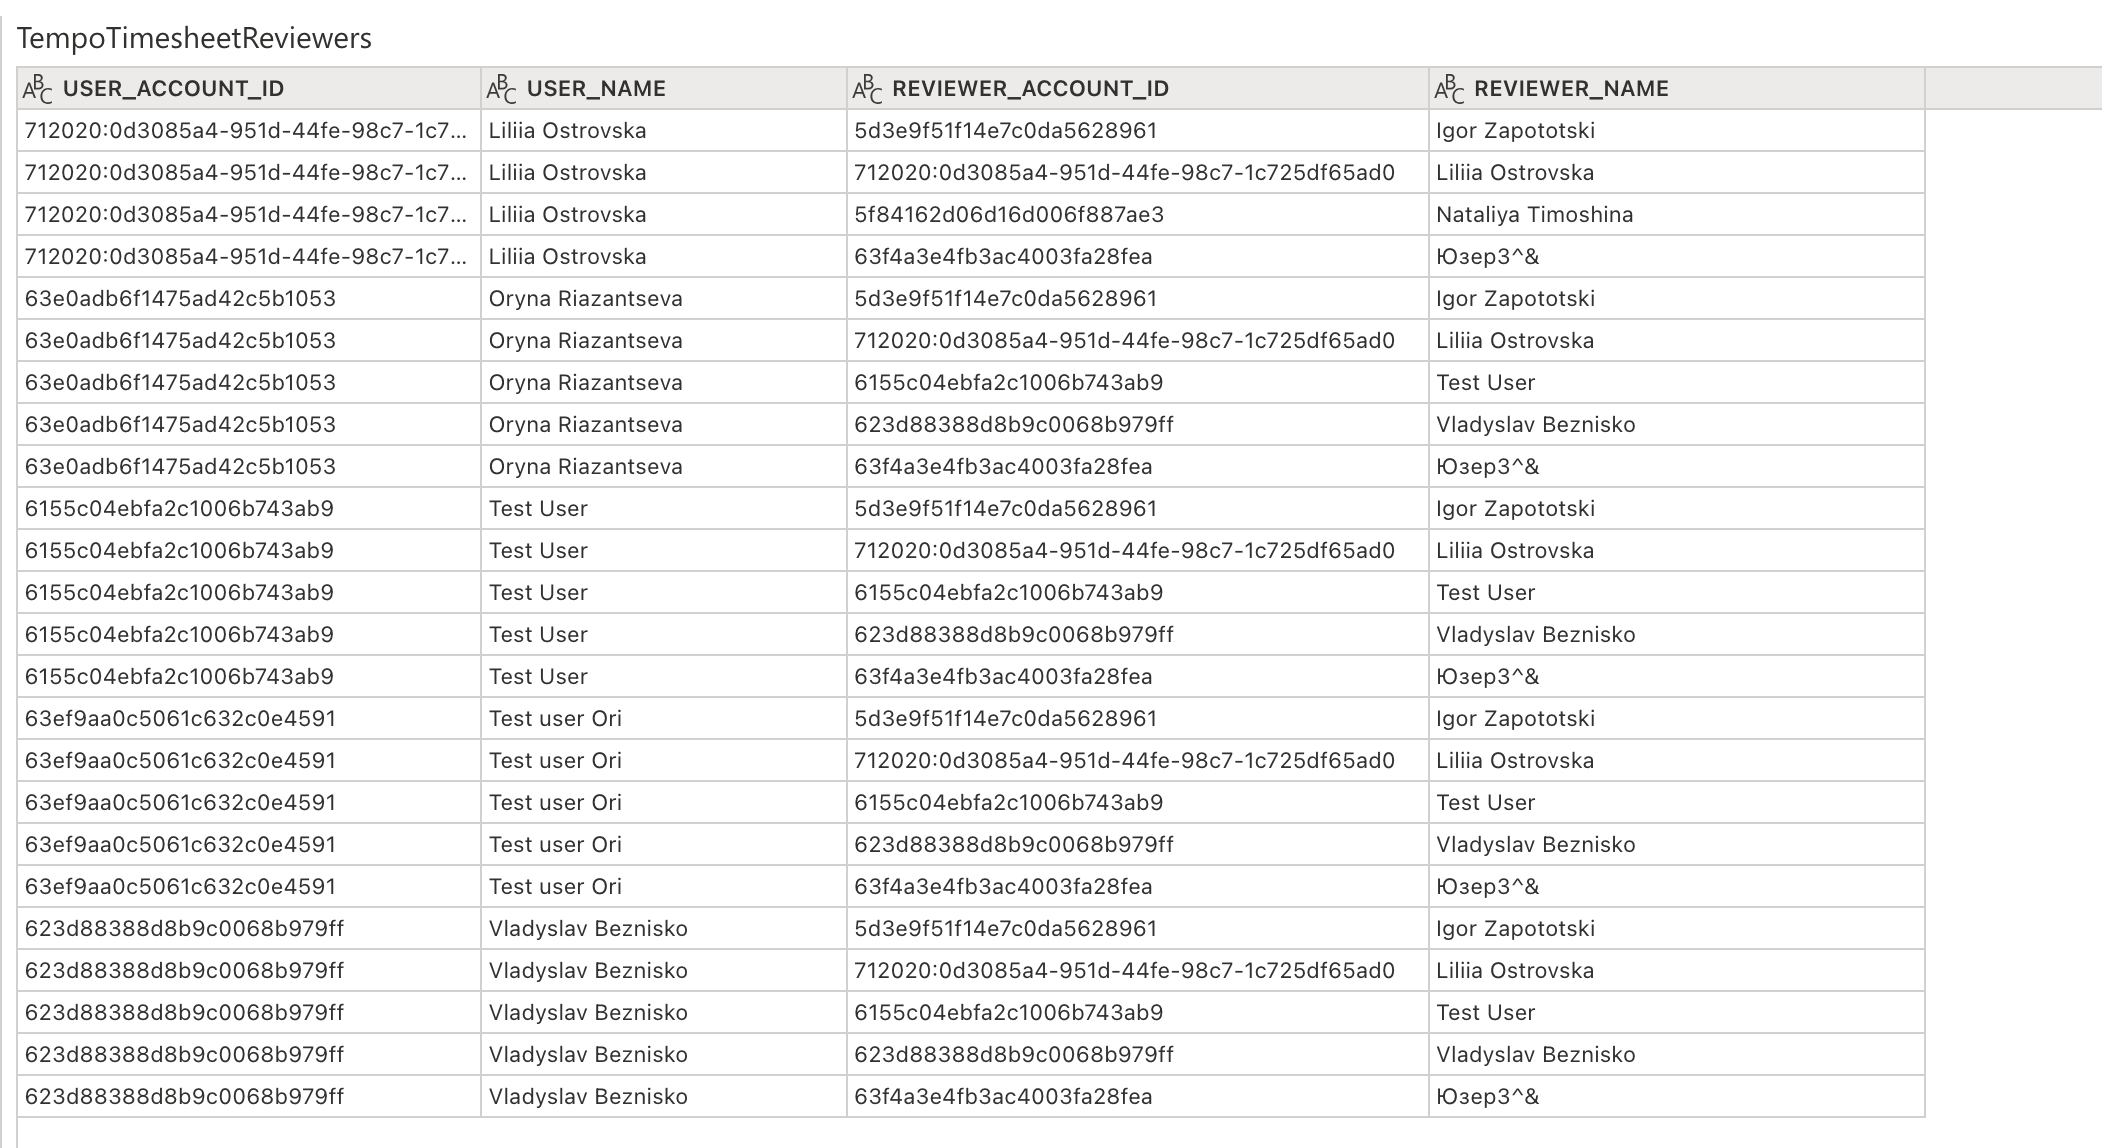Select reviewer account 5f84162d06d16d006f887ae3
Viewport: 2102px width, 1148px height.
[1002, 214]
